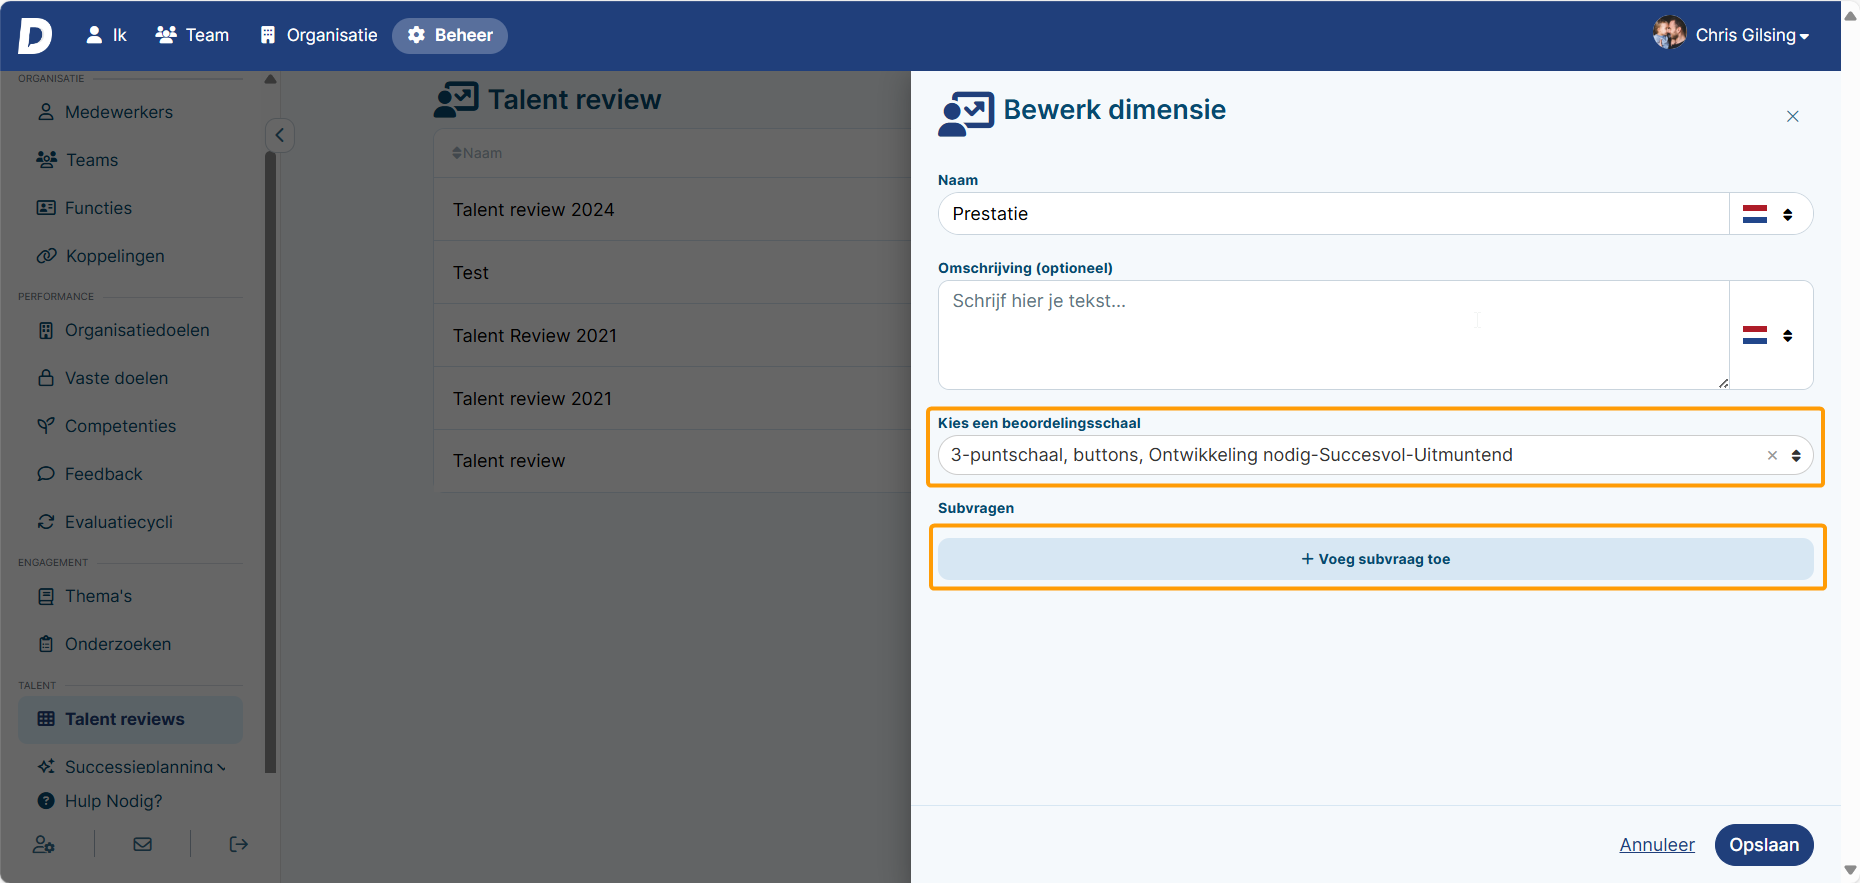Image resolution: width=1860 pixels, height=883 pixels.
Task: Close the Bewerk dimensie panel
Action: point(1793,117)
